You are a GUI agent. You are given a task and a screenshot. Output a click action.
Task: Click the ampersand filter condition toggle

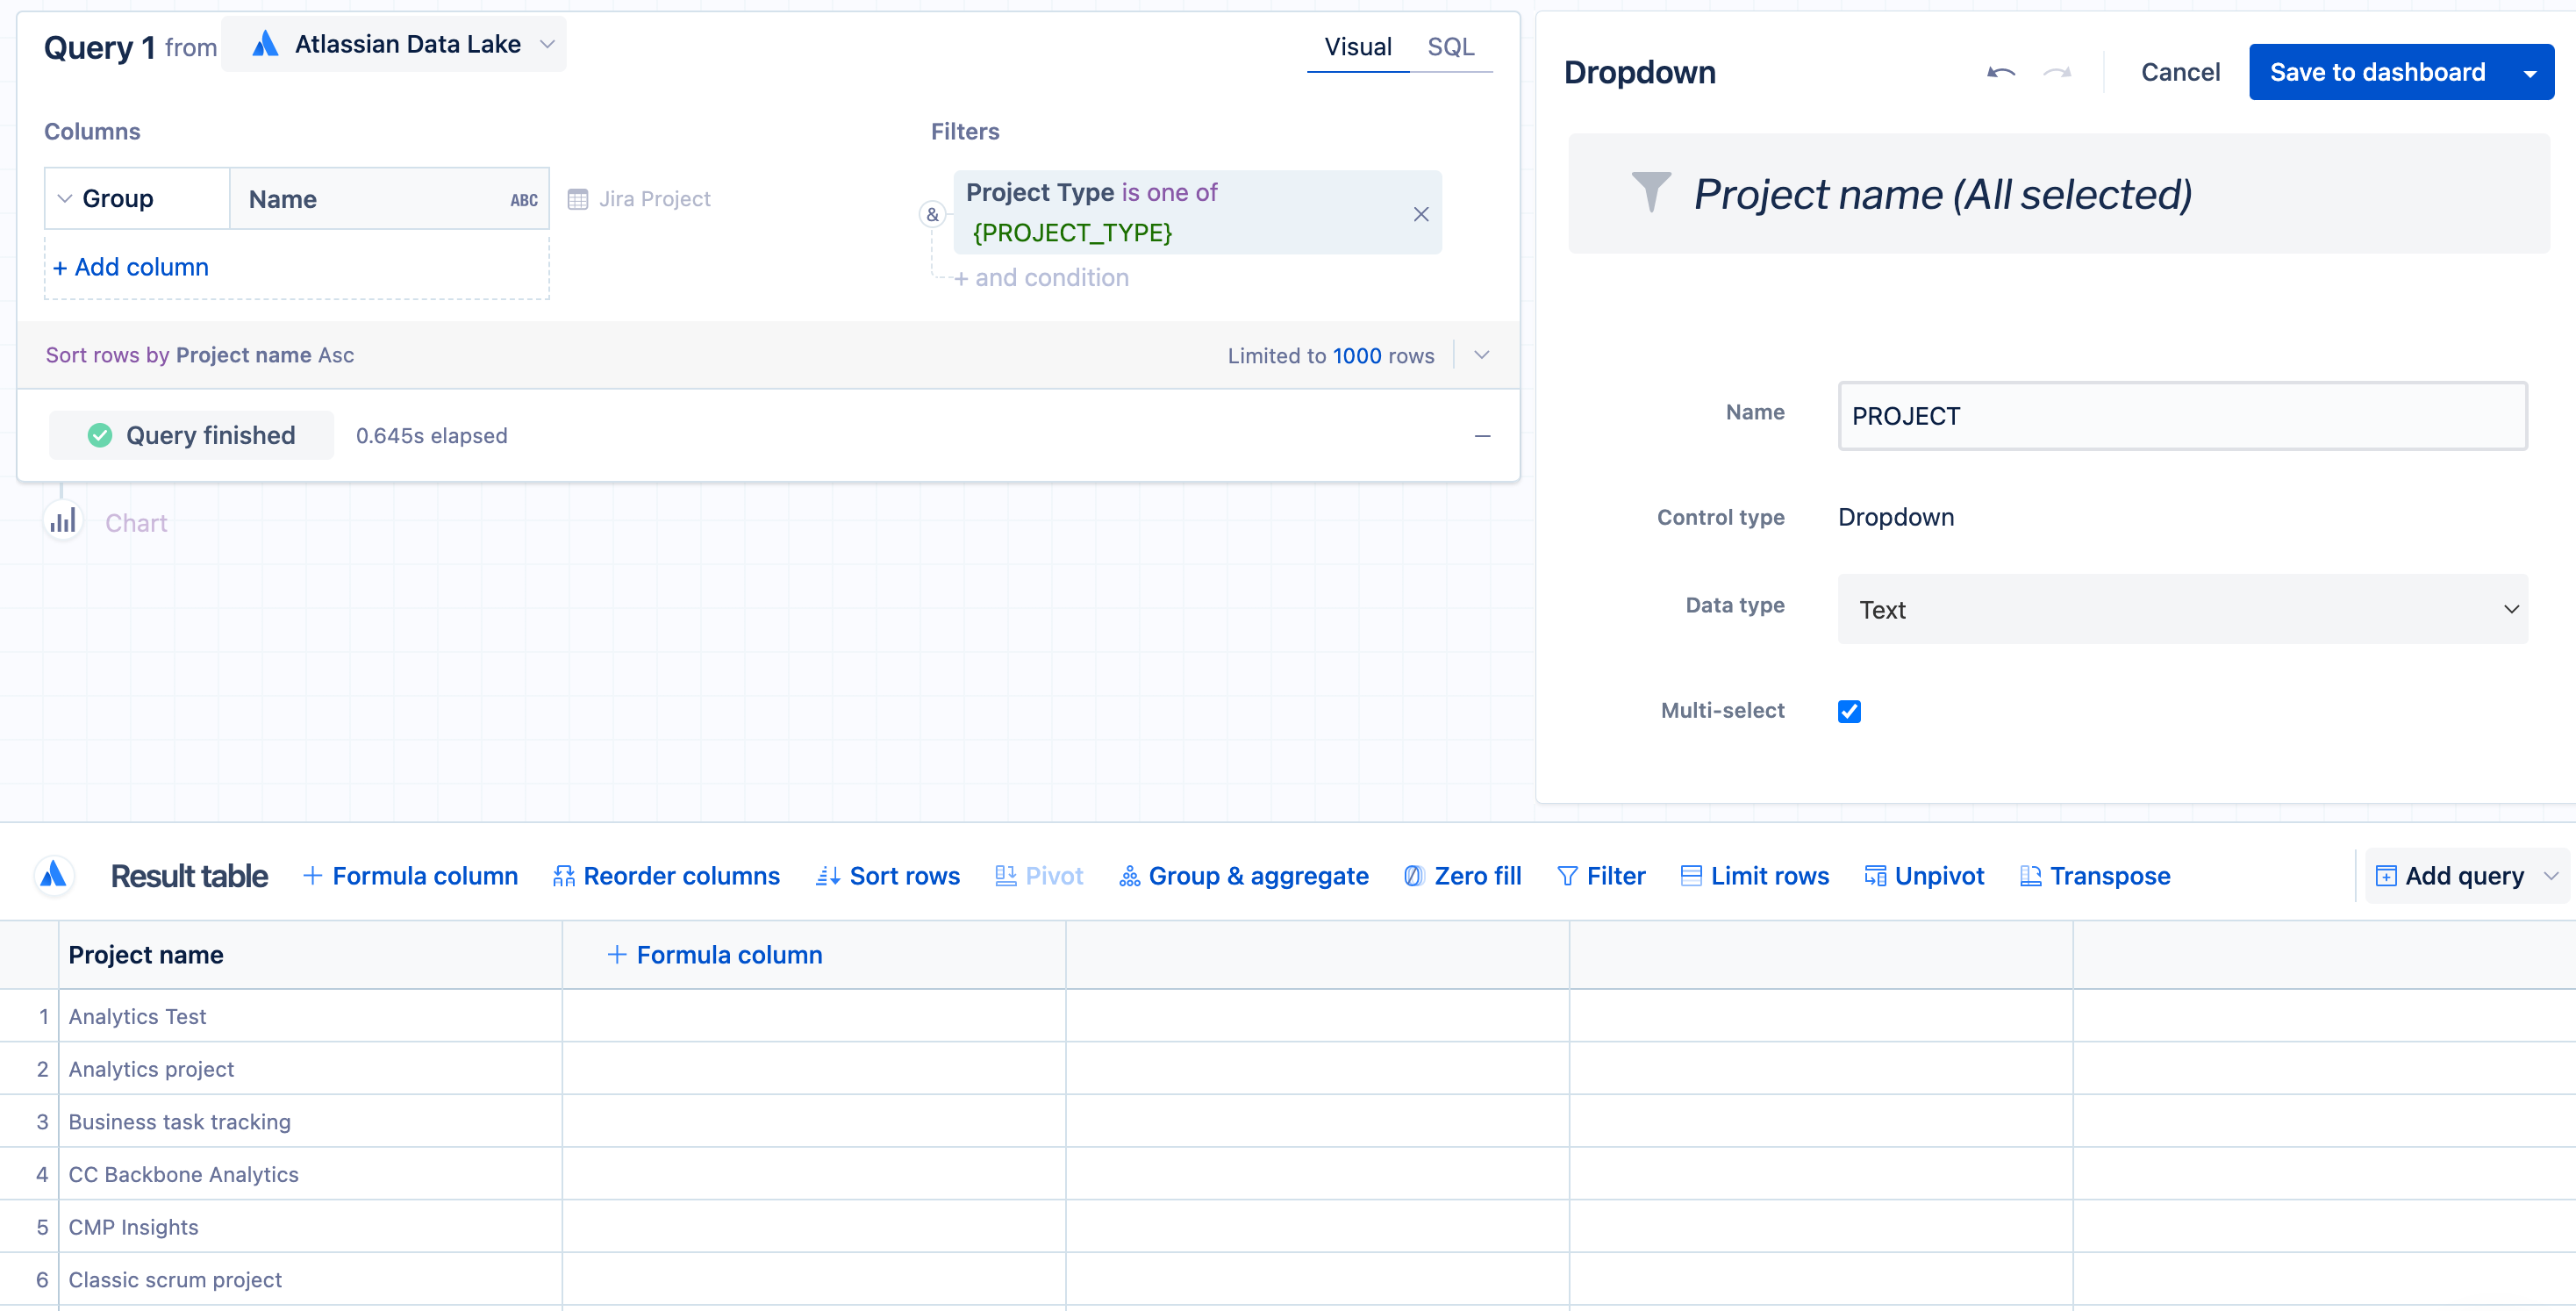tap(932, 214)
